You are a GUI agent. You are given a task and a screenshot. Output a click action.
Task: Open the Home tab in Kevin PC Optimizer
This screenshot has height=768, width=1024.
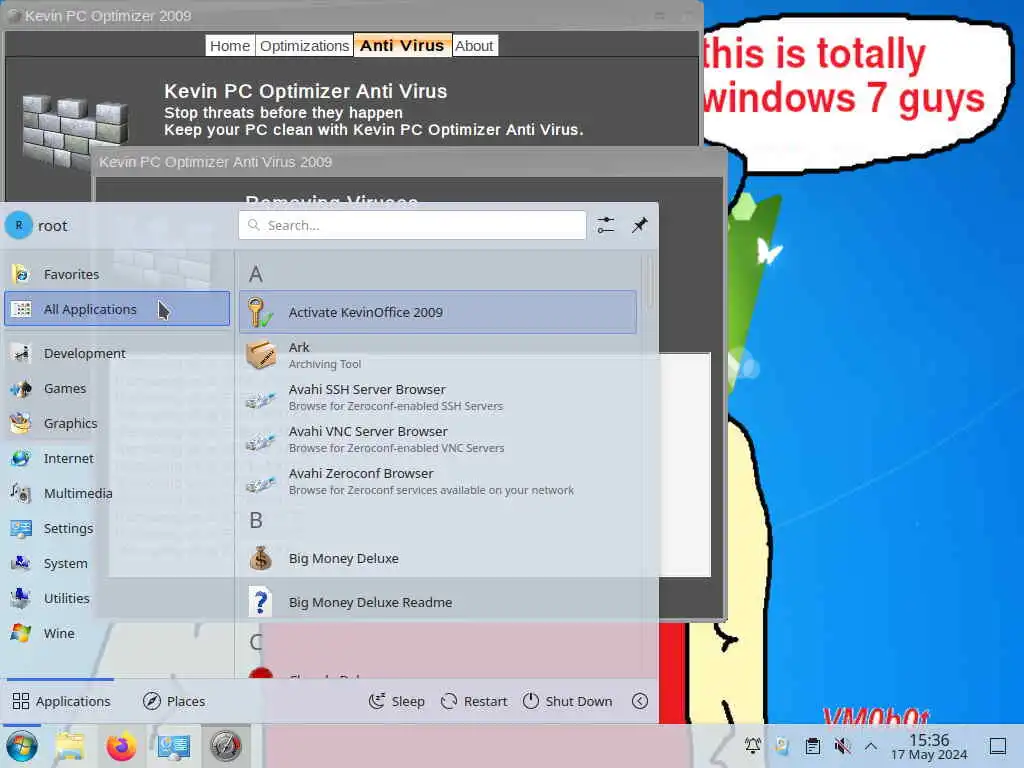[229, 46]
